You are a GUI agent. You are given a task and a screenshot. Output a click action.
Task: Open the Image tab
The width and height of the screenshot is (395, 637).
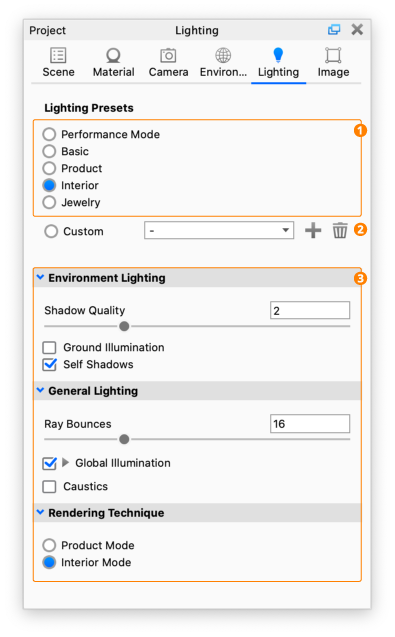[333, 62]
